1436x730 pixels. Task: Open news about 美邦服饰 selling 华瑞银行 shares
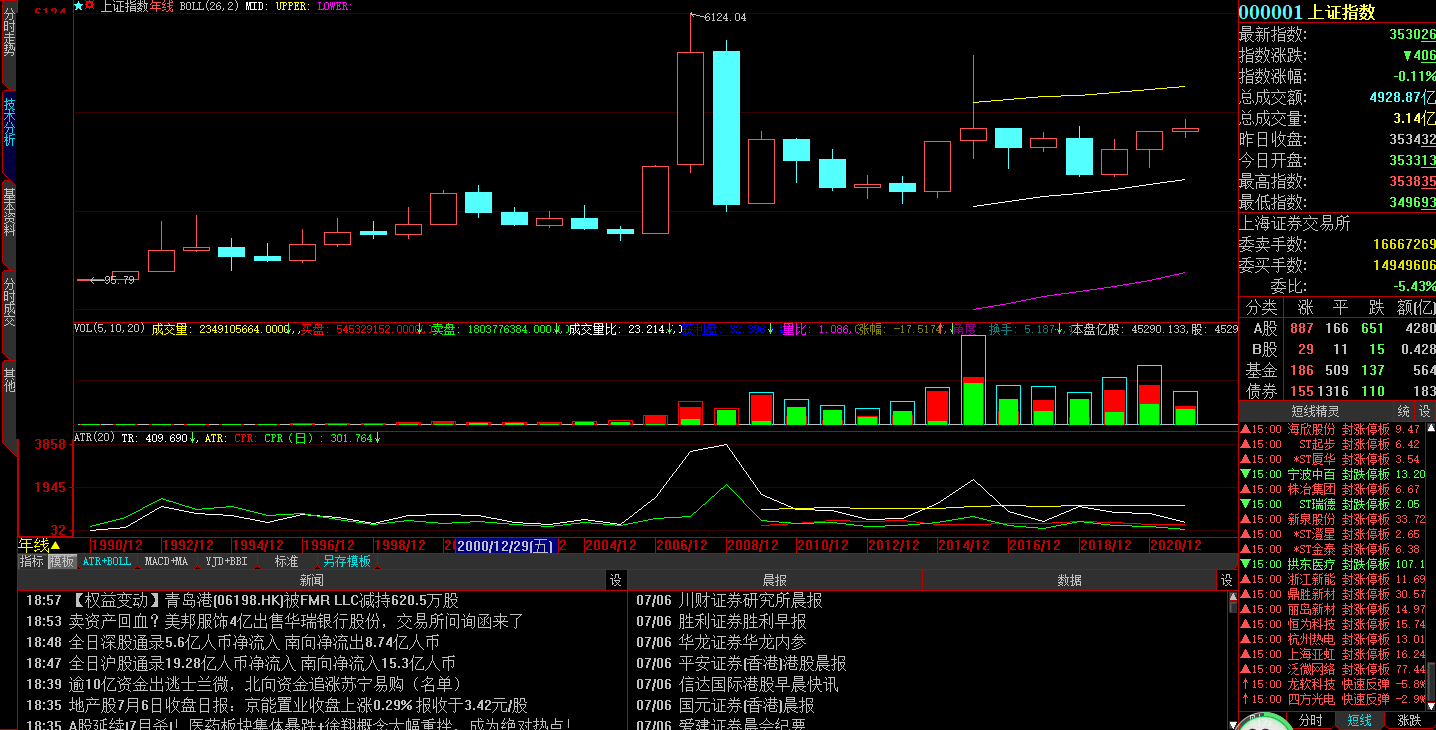[x=275, y=622]
